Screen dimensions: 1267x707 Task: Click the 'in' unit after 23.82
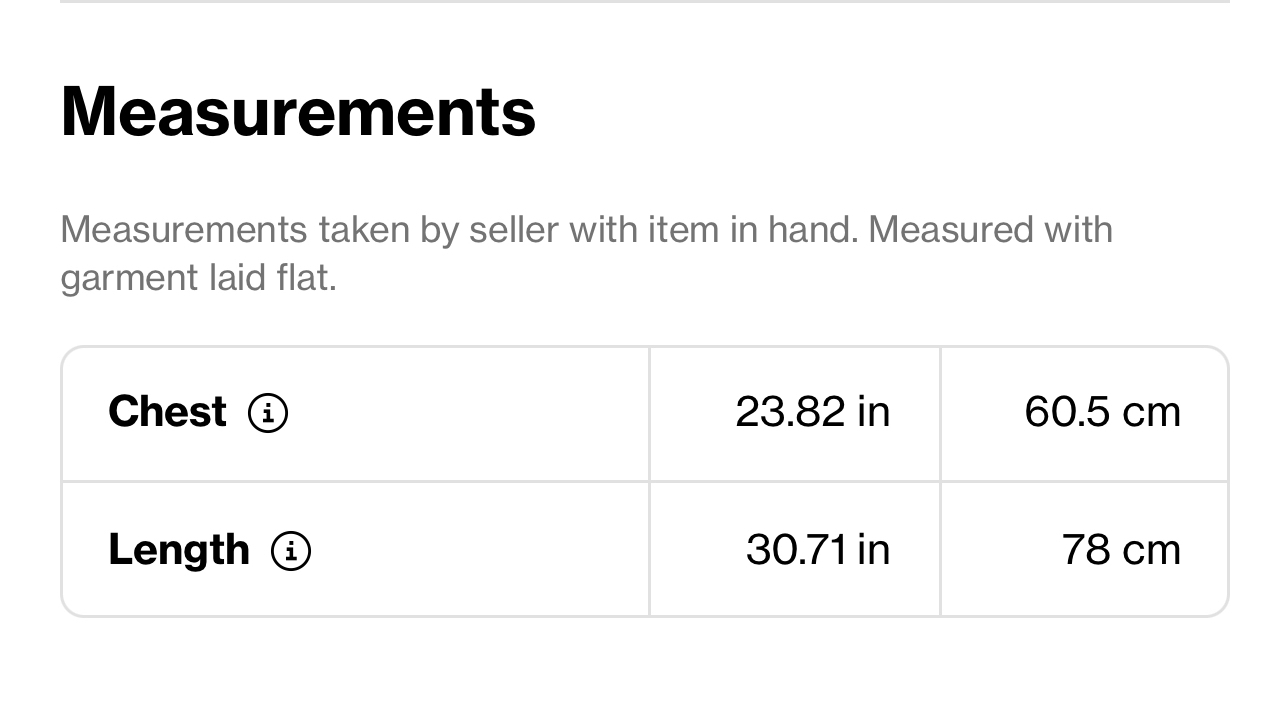point(873,411)
